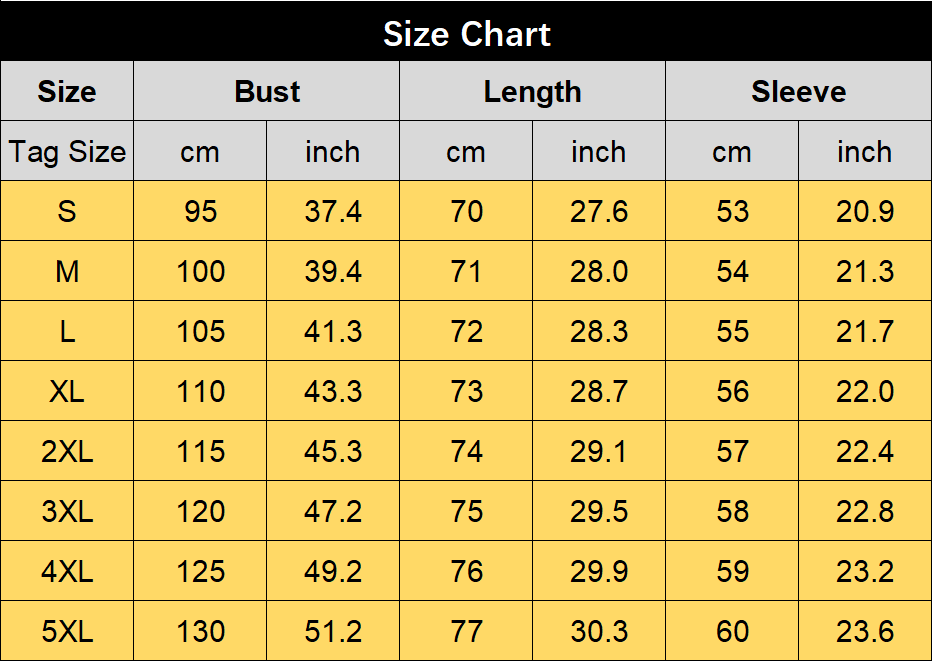Select the Bust column header
The image size is (933, 662).
(267, 91)
